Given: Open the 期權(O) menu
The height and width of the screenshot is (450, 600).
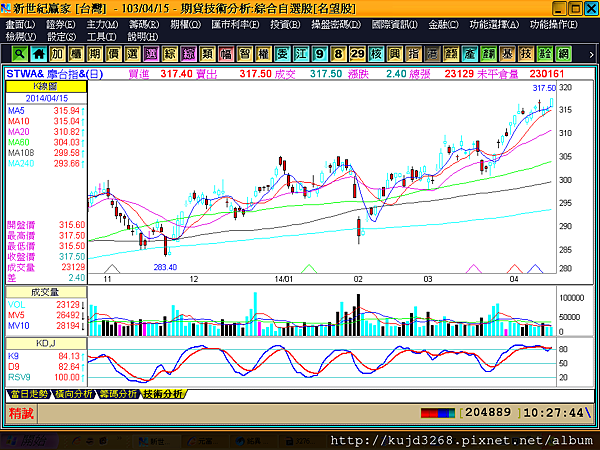Looking at the screenshot, I should [x=185, y=25].
